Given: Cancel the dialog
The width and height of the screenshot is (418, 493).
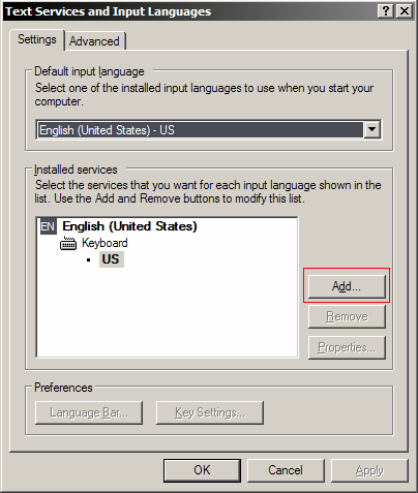Looking at the screenshot, I should coord(286,470).
